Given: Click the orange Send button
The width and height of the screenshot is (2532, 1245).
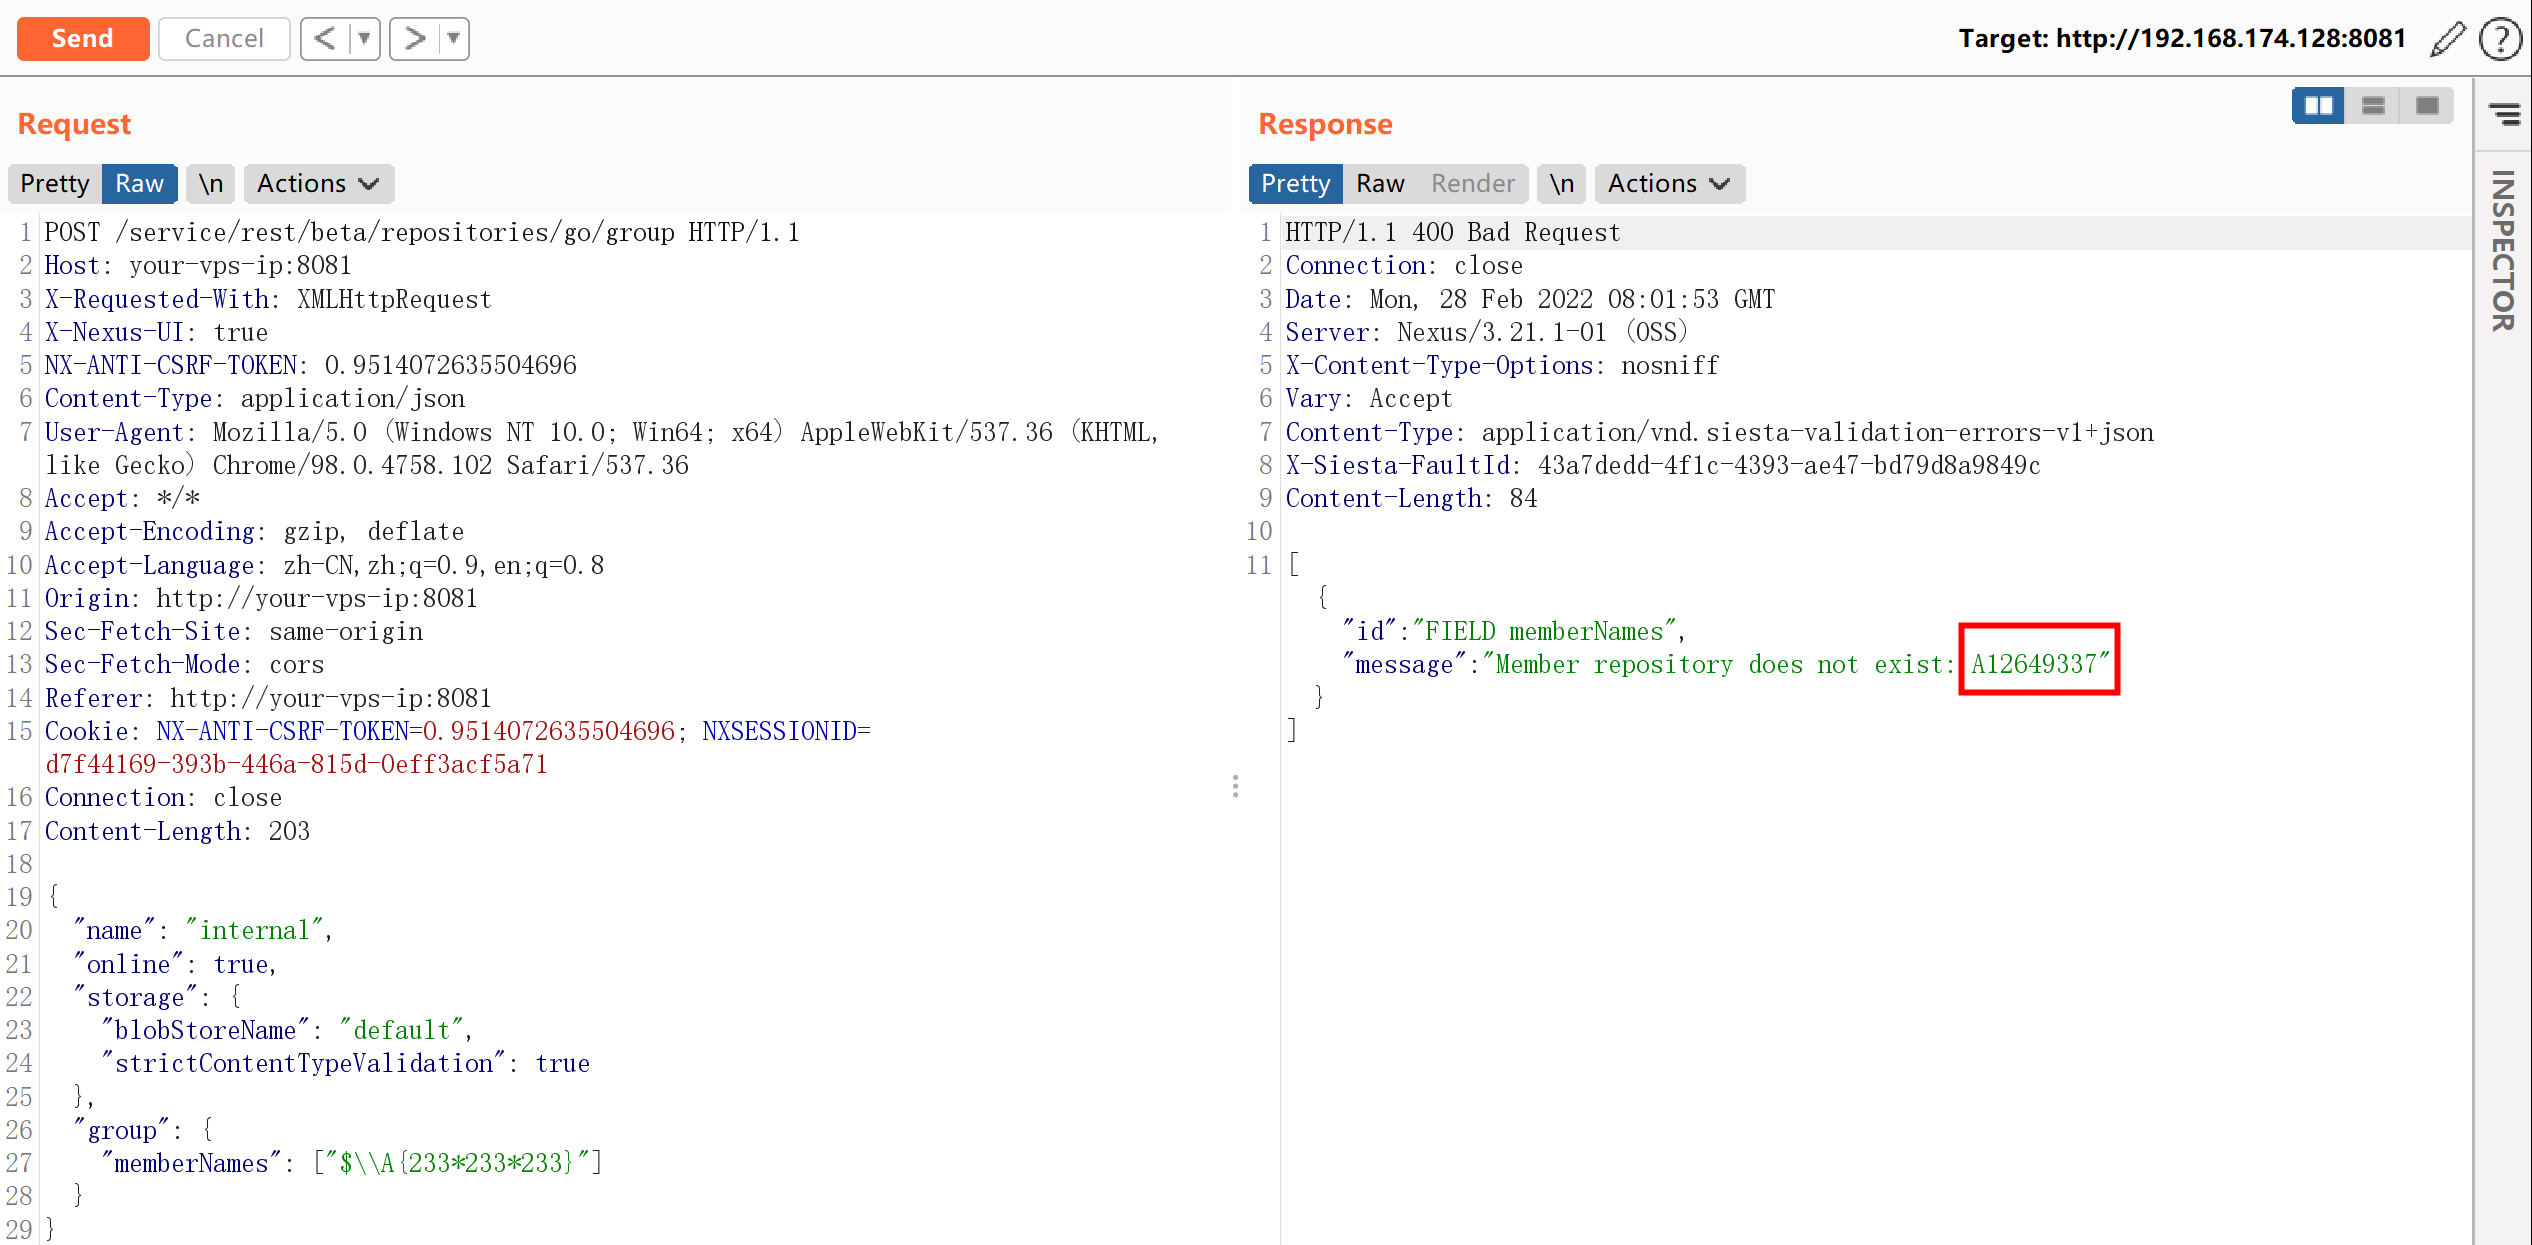Looking at the screenshot, I should 83,39.
